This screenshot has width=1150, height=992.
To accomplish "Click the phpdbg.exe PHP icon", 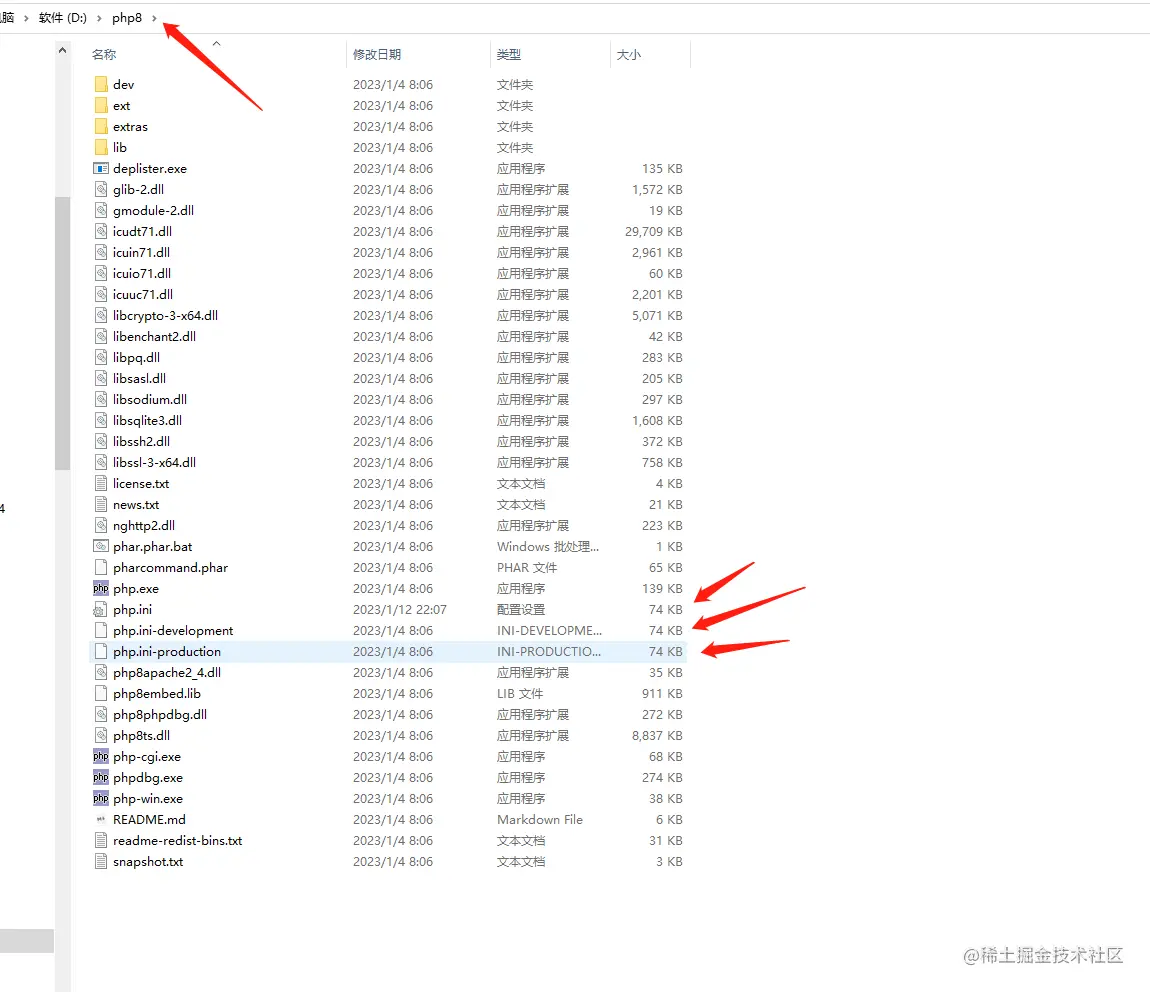I will [101, 777].
